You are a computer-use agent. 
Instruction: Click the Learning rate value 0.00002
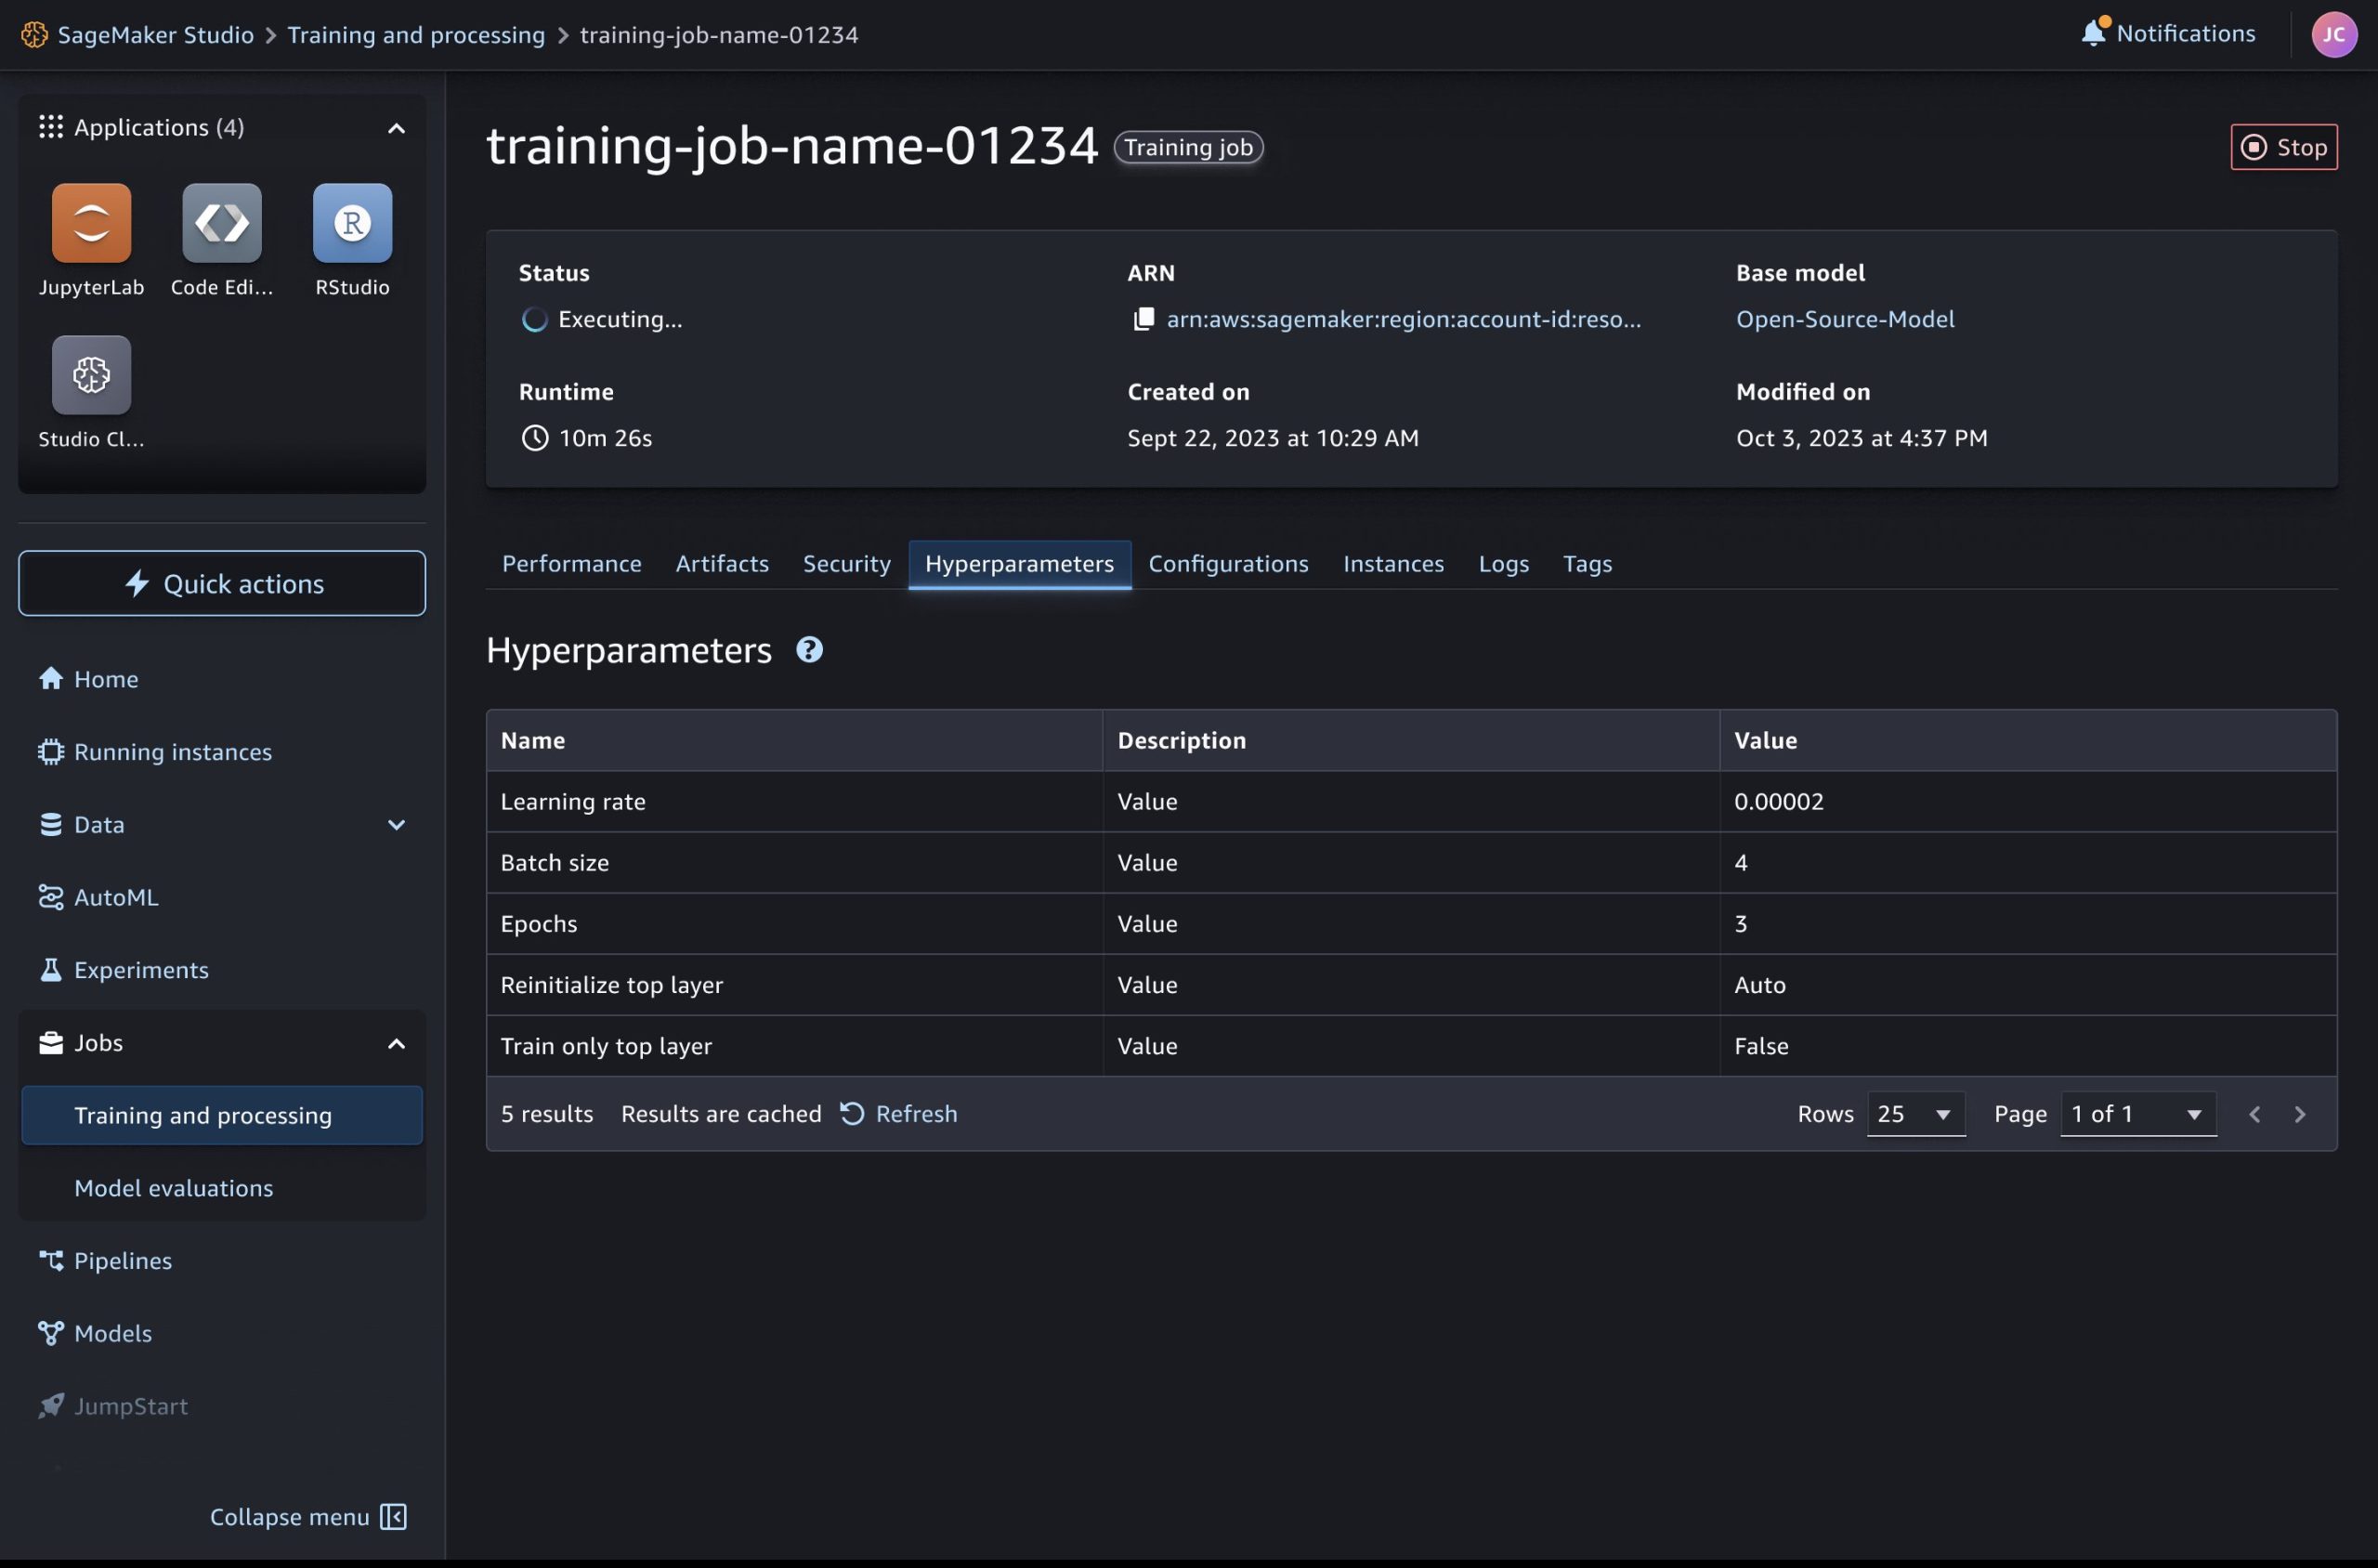pyautogui.click(x=1778, y=801)
